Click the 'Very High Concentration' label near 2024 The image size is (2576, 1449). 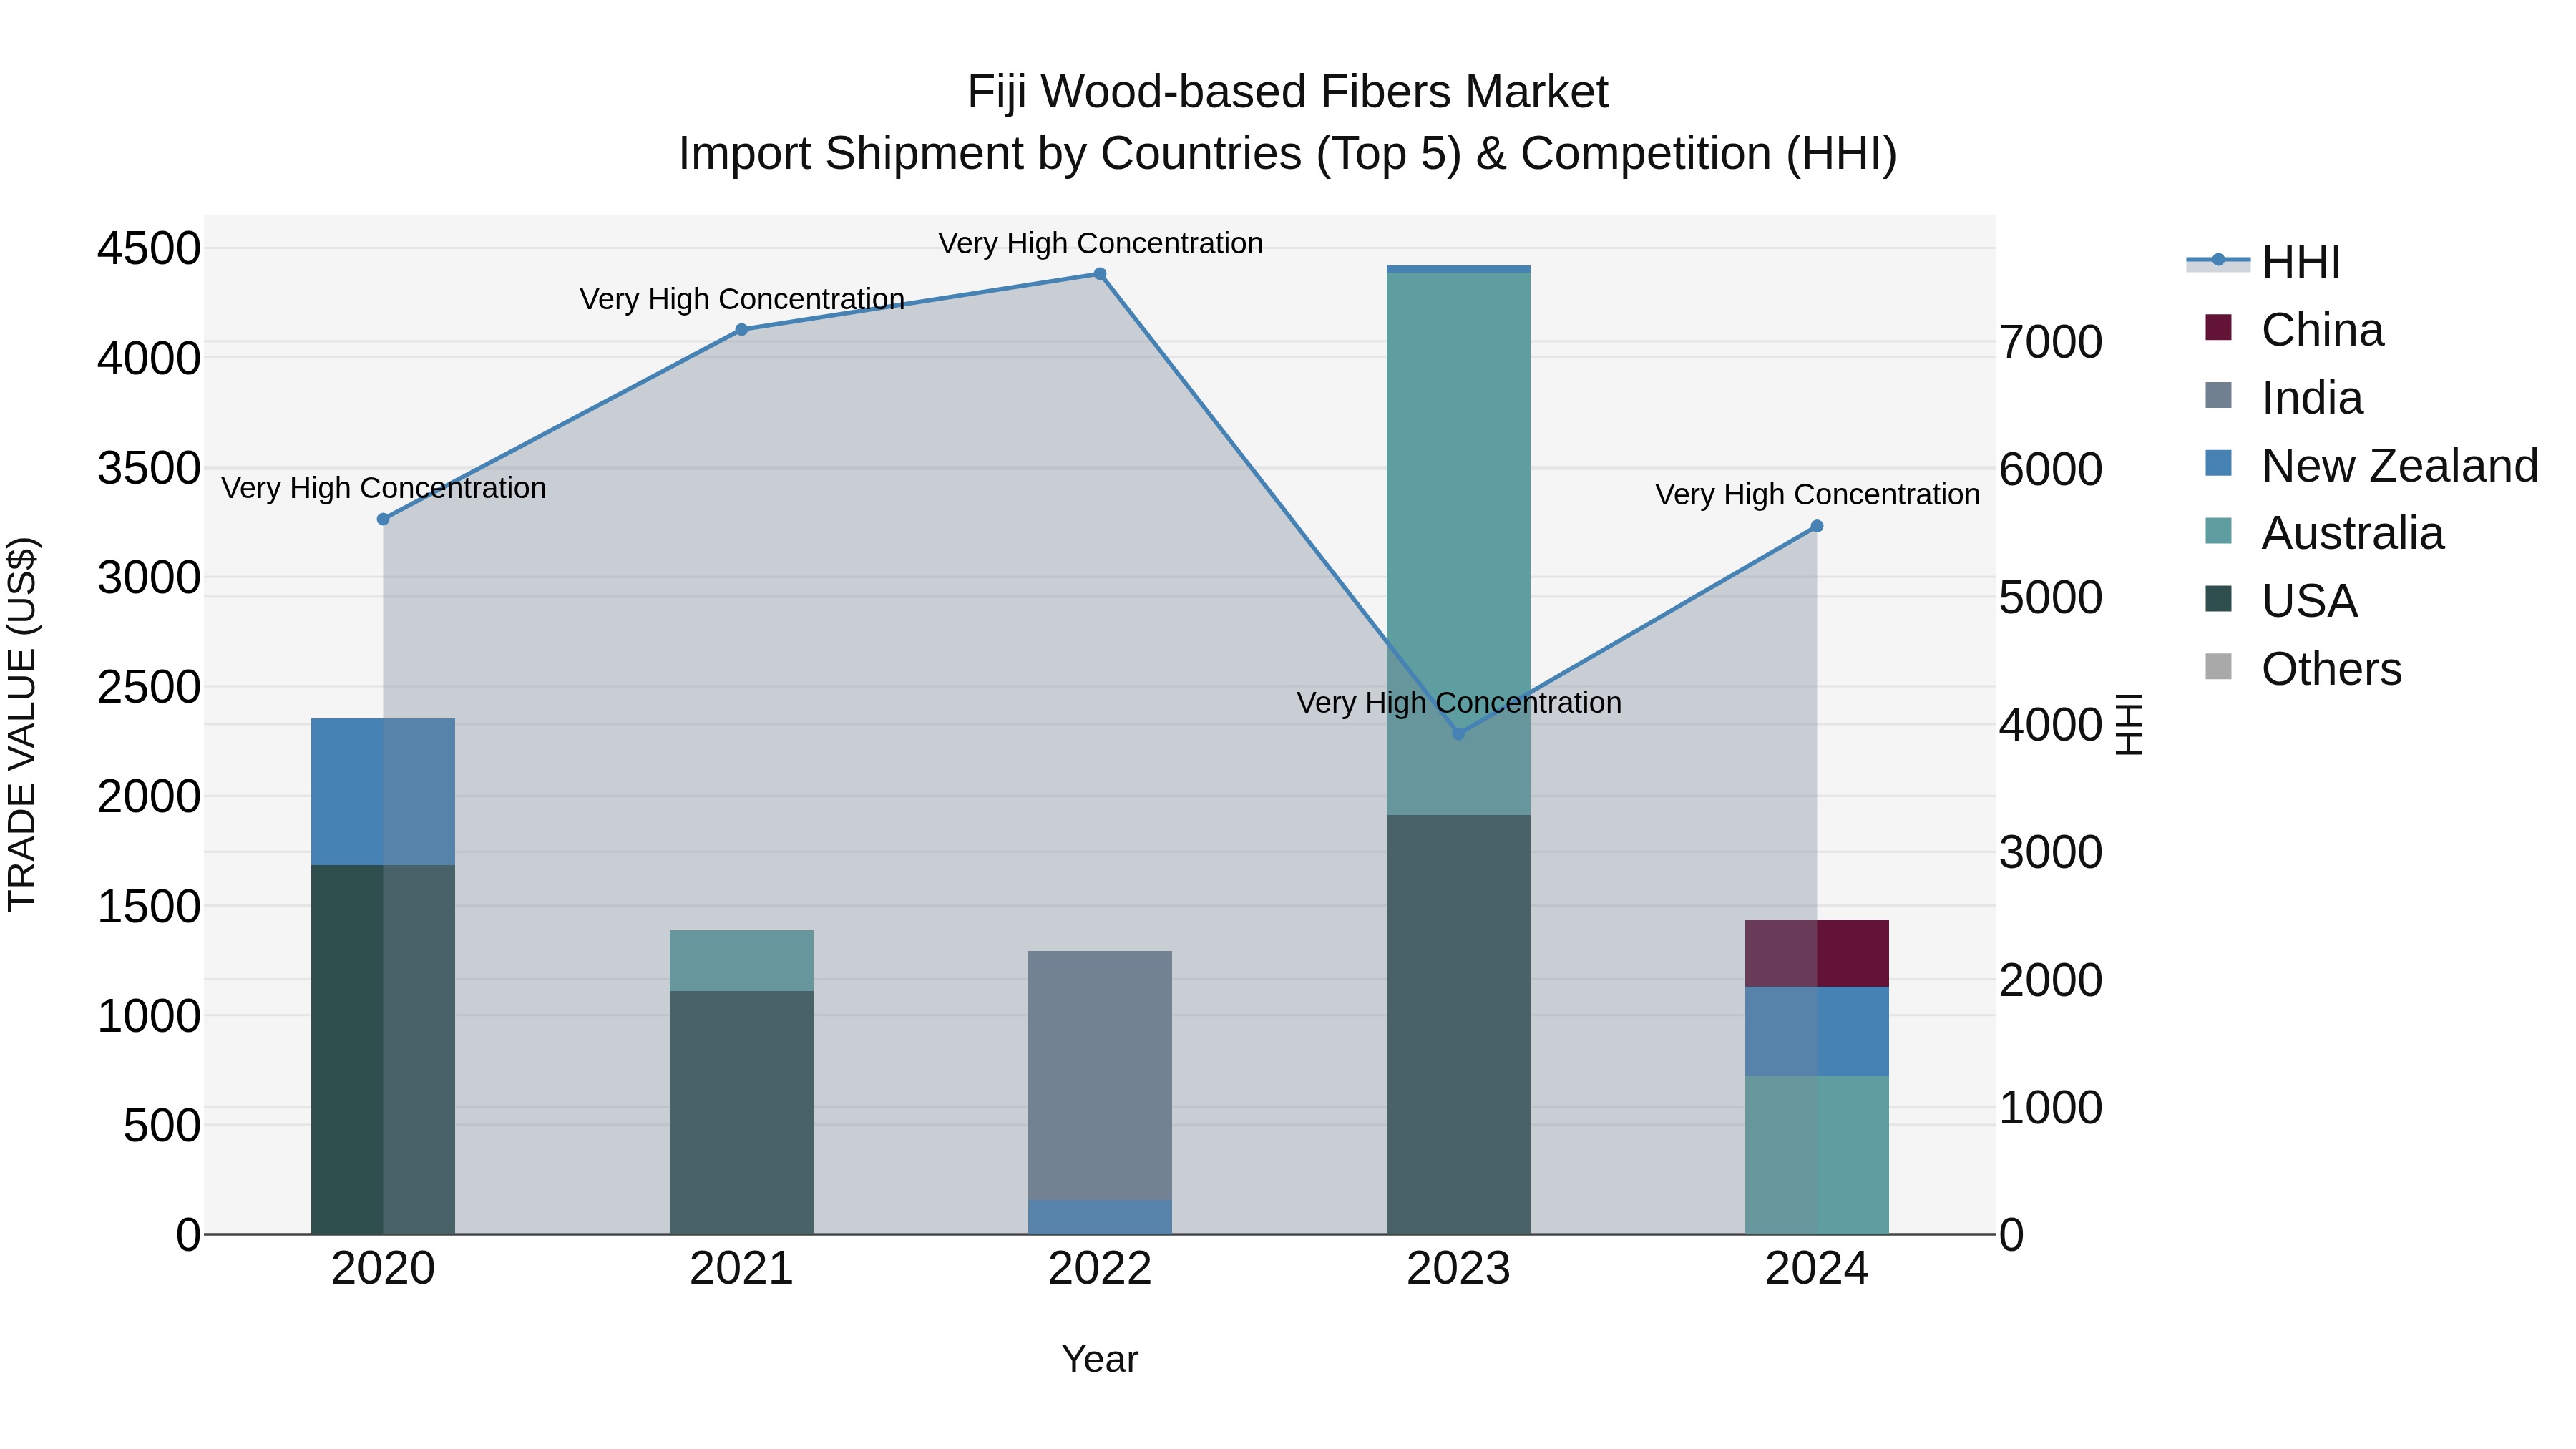coord(1818,495)
